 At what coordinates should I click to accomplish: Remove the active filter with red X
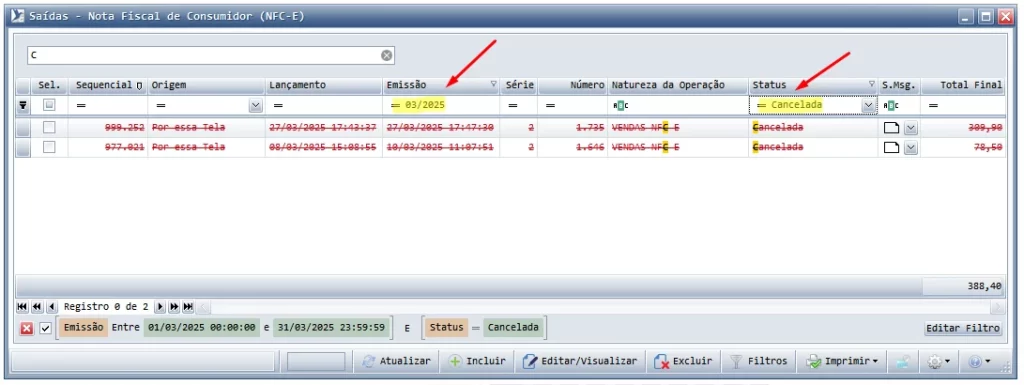[x=27, y=329]
